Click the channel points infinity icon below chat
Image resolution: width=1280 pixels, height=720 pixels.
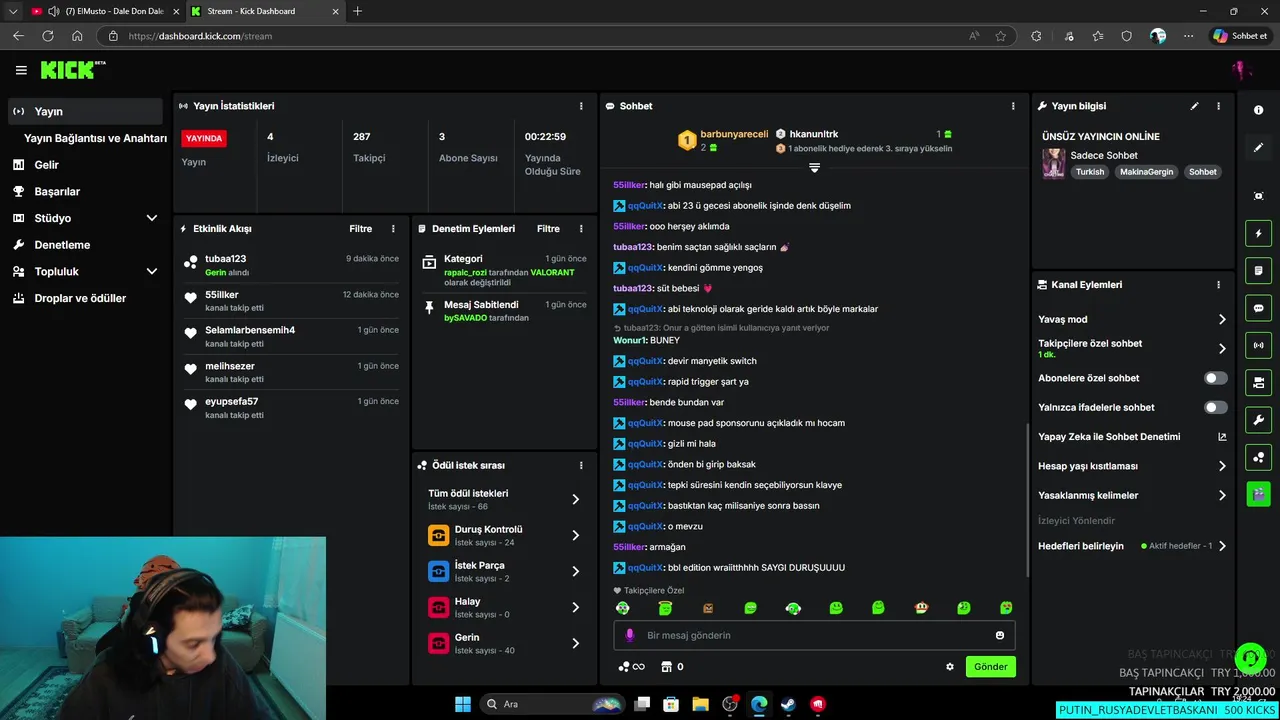631,667
